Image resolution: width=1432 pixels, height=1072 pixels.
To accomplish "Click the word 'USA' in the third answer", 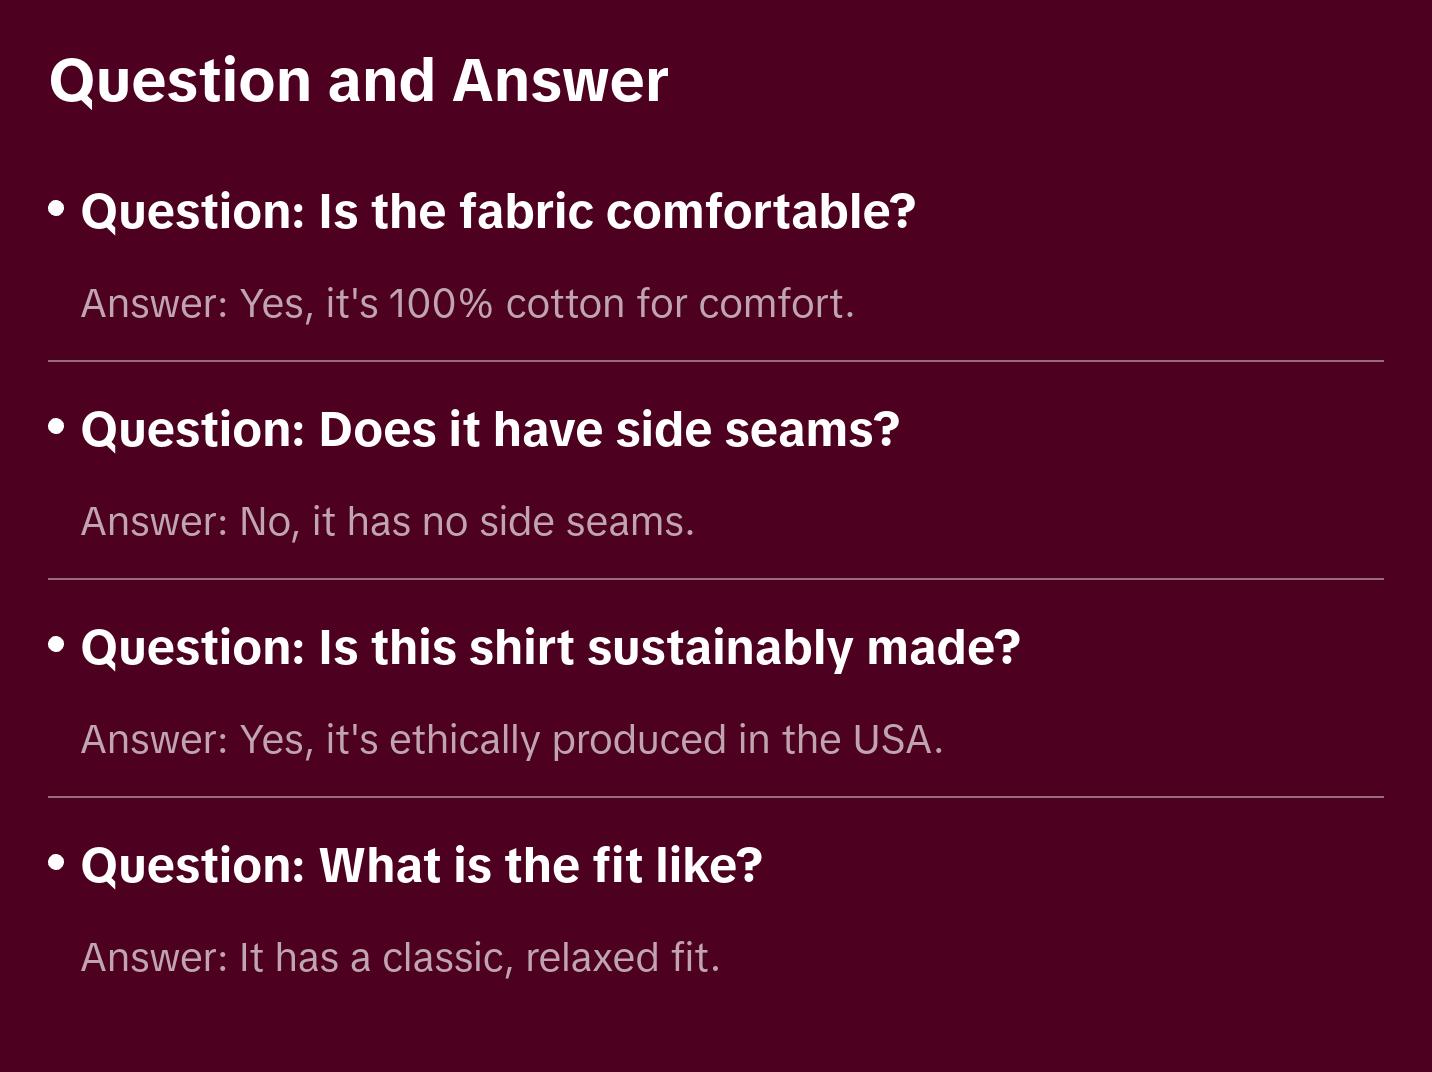I will pos(892,740).
